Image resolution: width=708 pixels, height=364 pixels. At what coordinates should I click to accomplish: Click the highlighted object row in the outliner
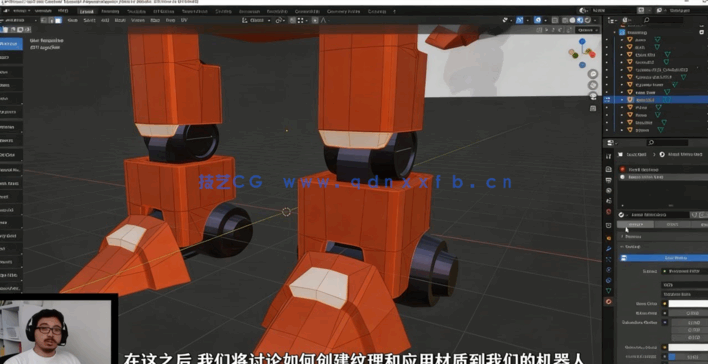coord(655,99)
